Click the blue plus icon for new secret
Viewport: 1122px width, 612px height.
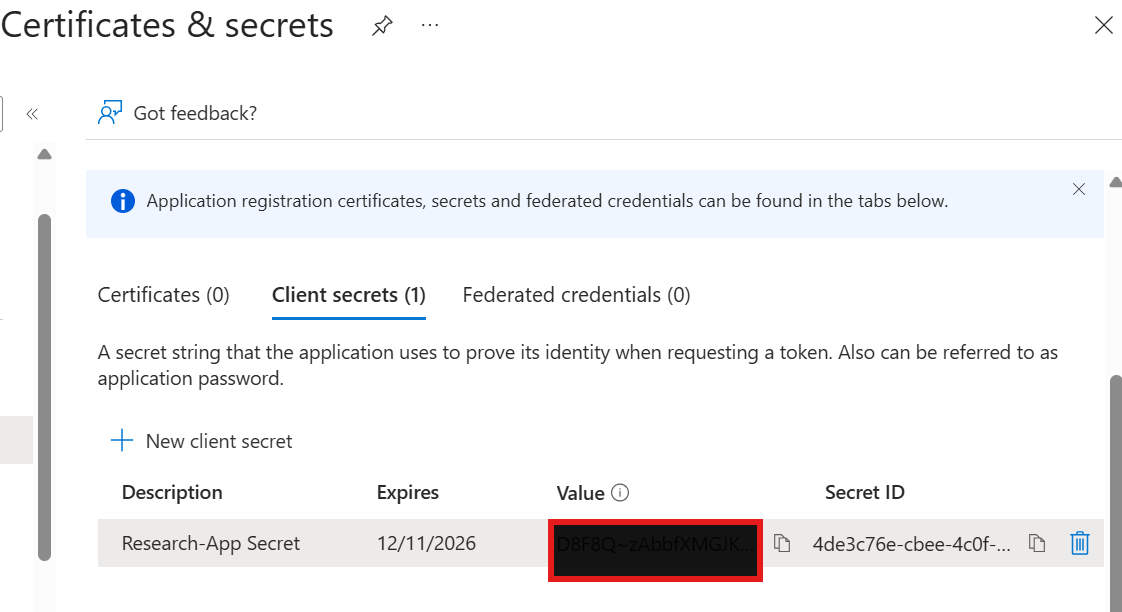click(122, 441)
